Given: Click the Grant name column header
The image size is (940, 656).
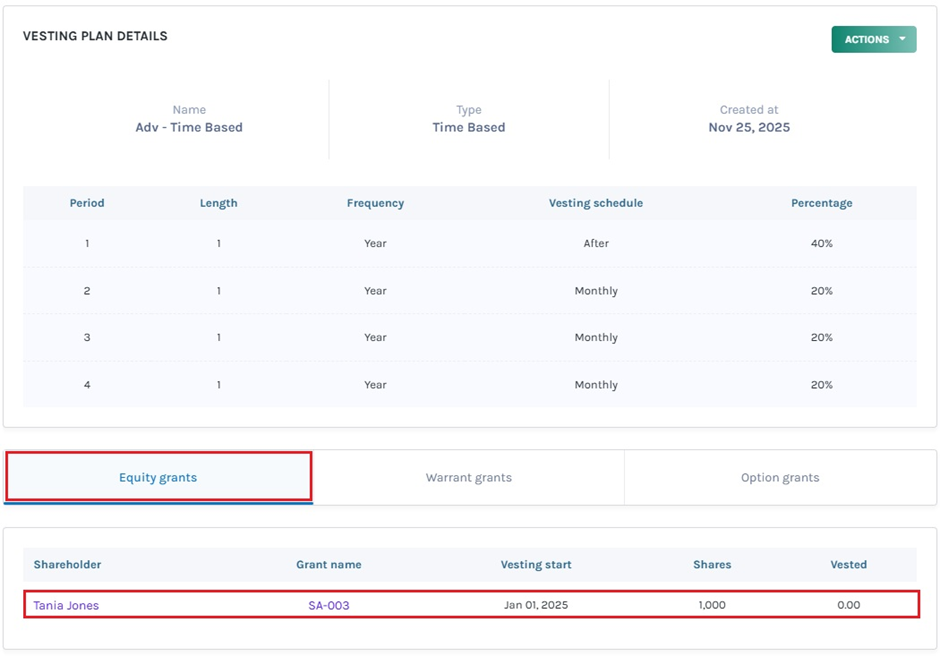Looking at the screenshot, I should tap(329, 565).
